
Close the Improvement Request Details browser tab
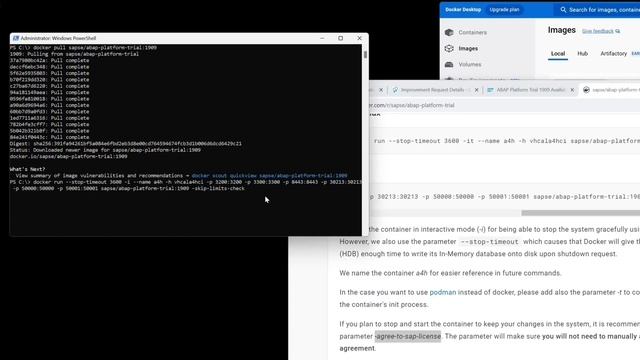pos(476,90)
